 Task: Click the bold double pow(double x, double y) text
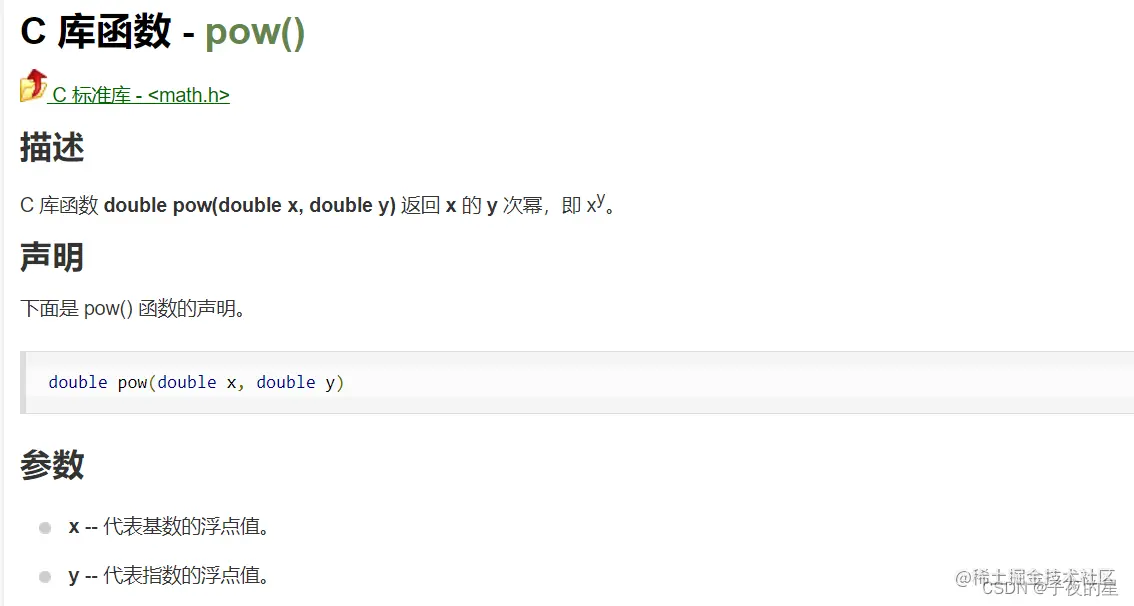pyautogui.click(x=250, y=205)
